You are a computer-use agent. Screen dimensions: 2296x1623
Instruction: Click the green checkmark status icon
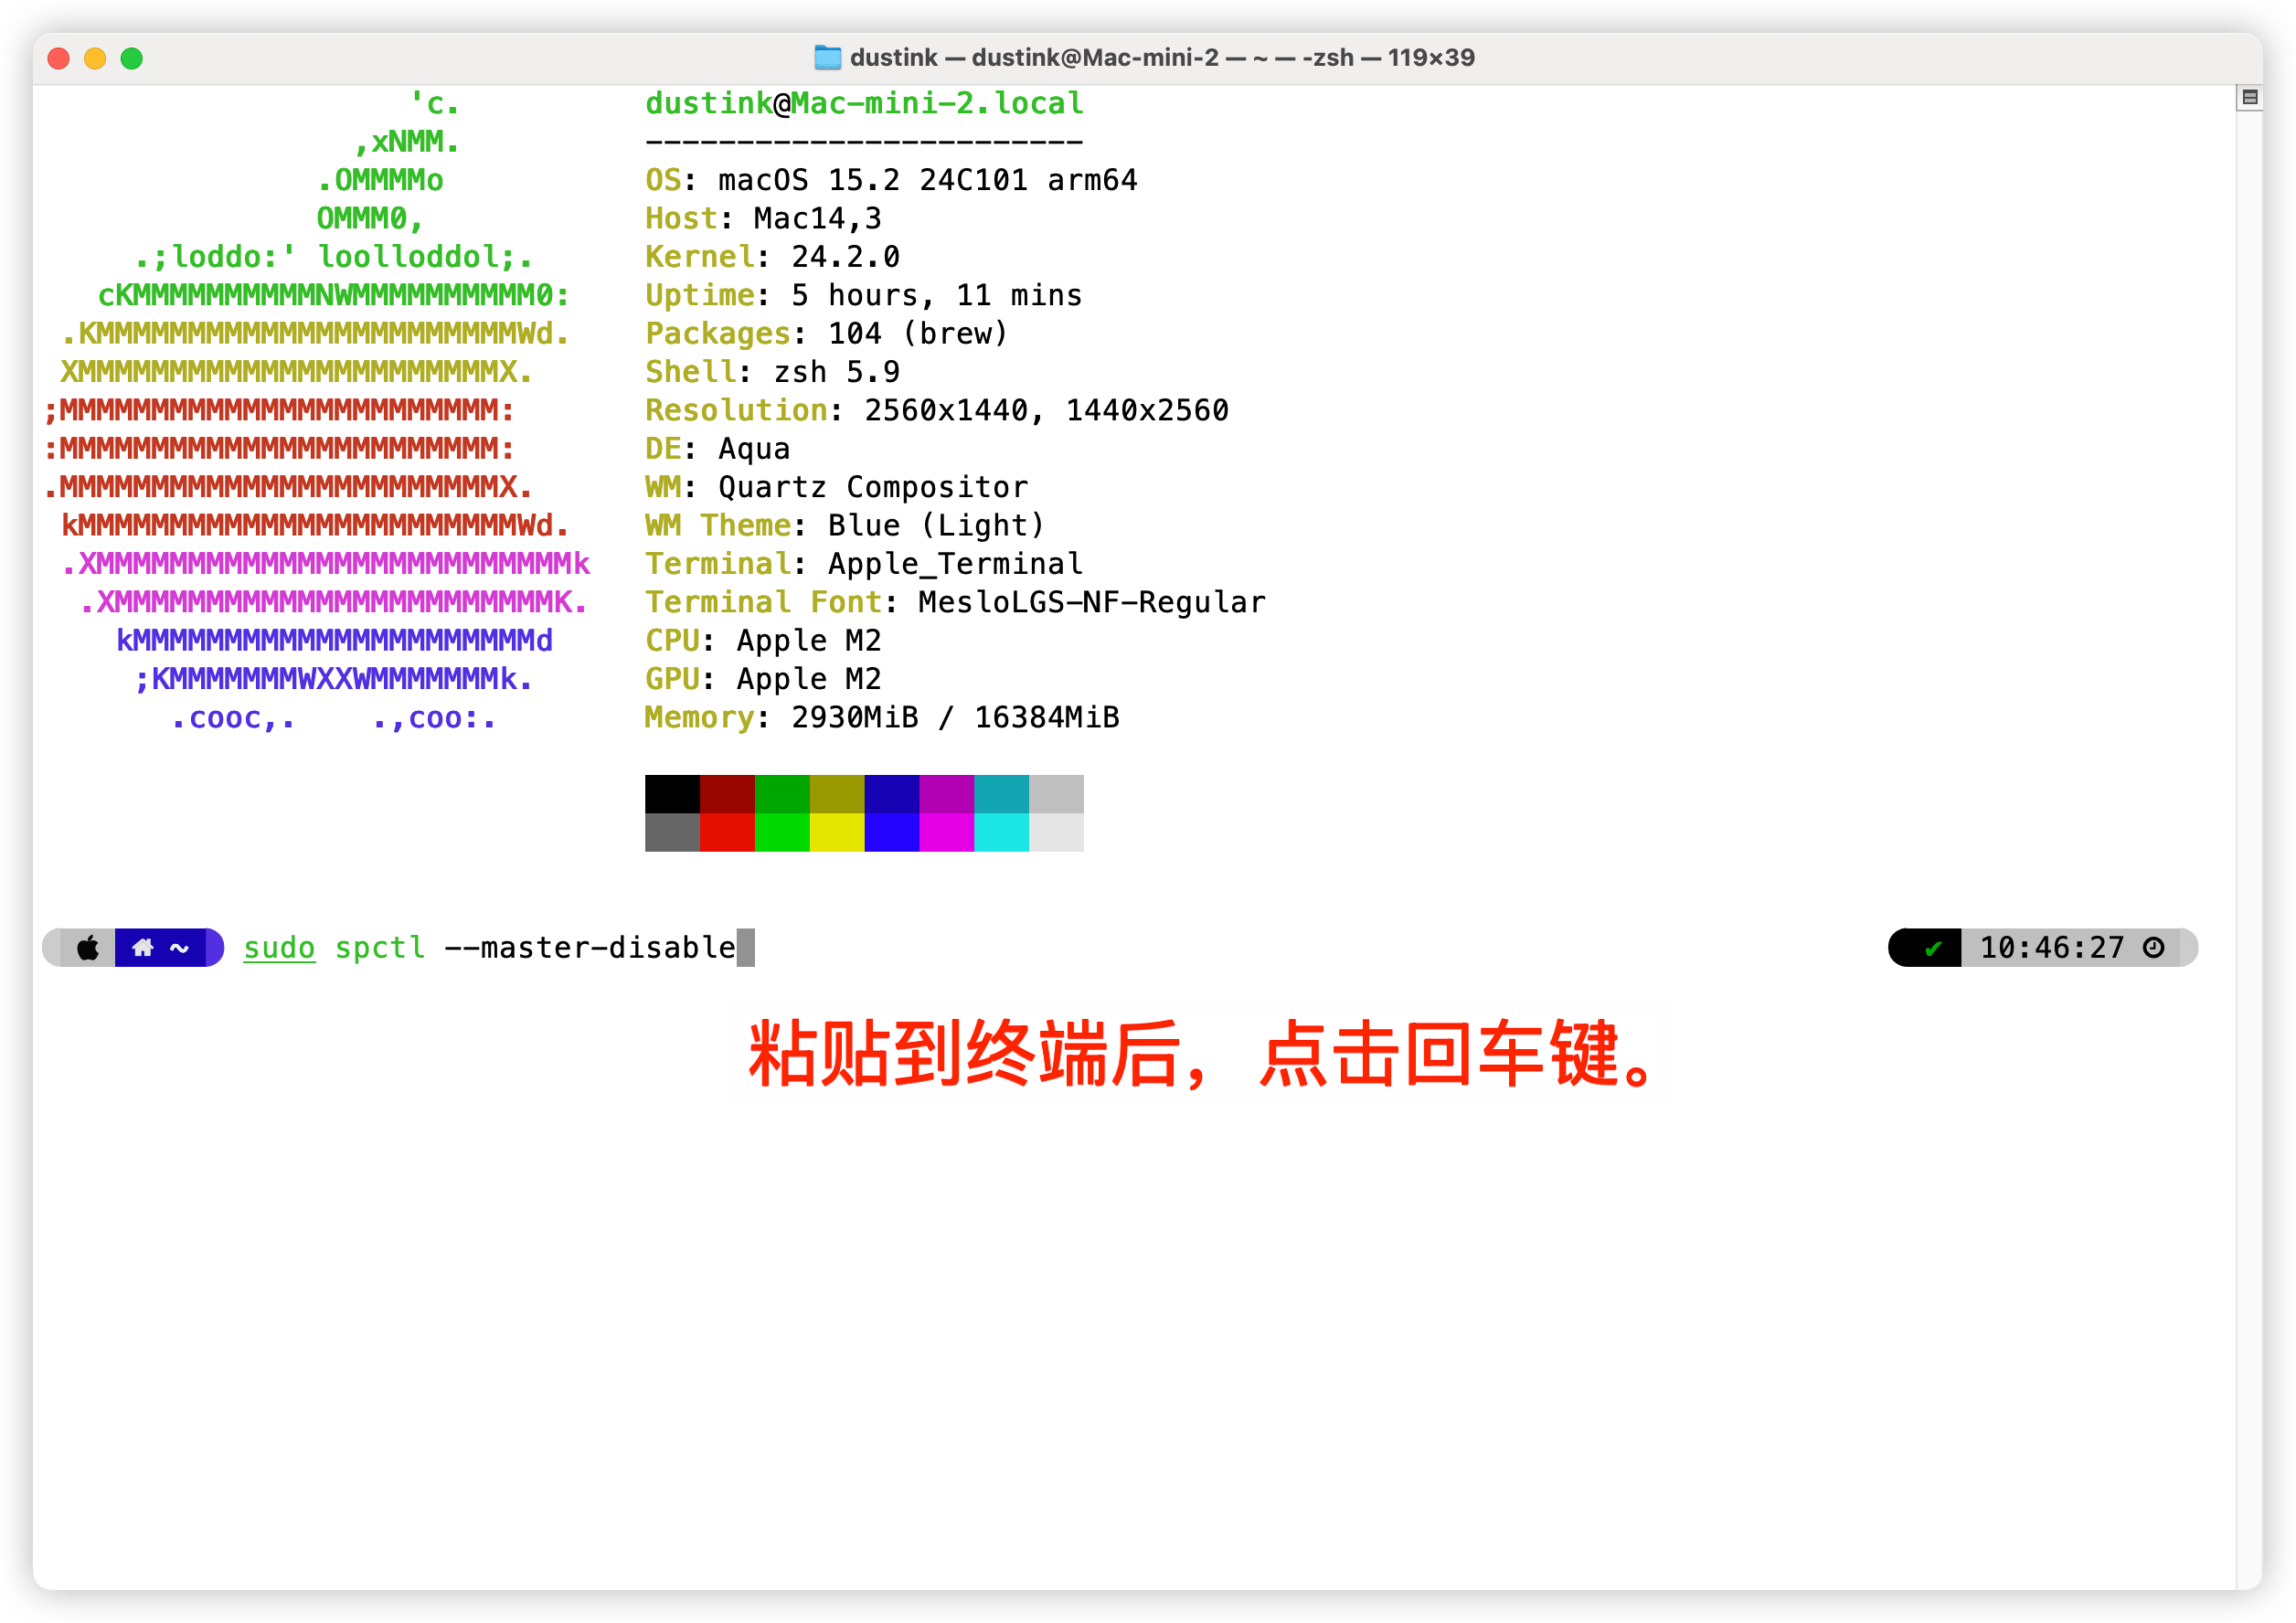[1933, 948]
